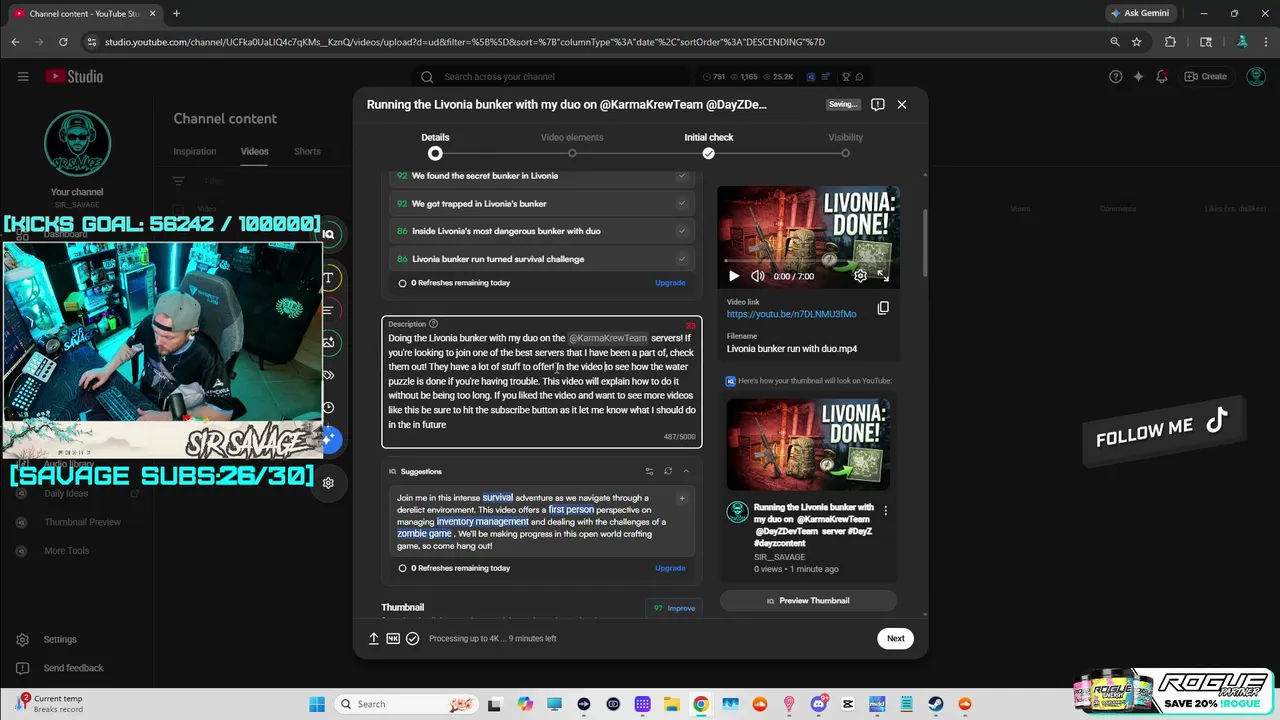Open the youtu.be video link
This screenshot has width=1280, height=720.
pyautogui.click(x=791, y=314)
